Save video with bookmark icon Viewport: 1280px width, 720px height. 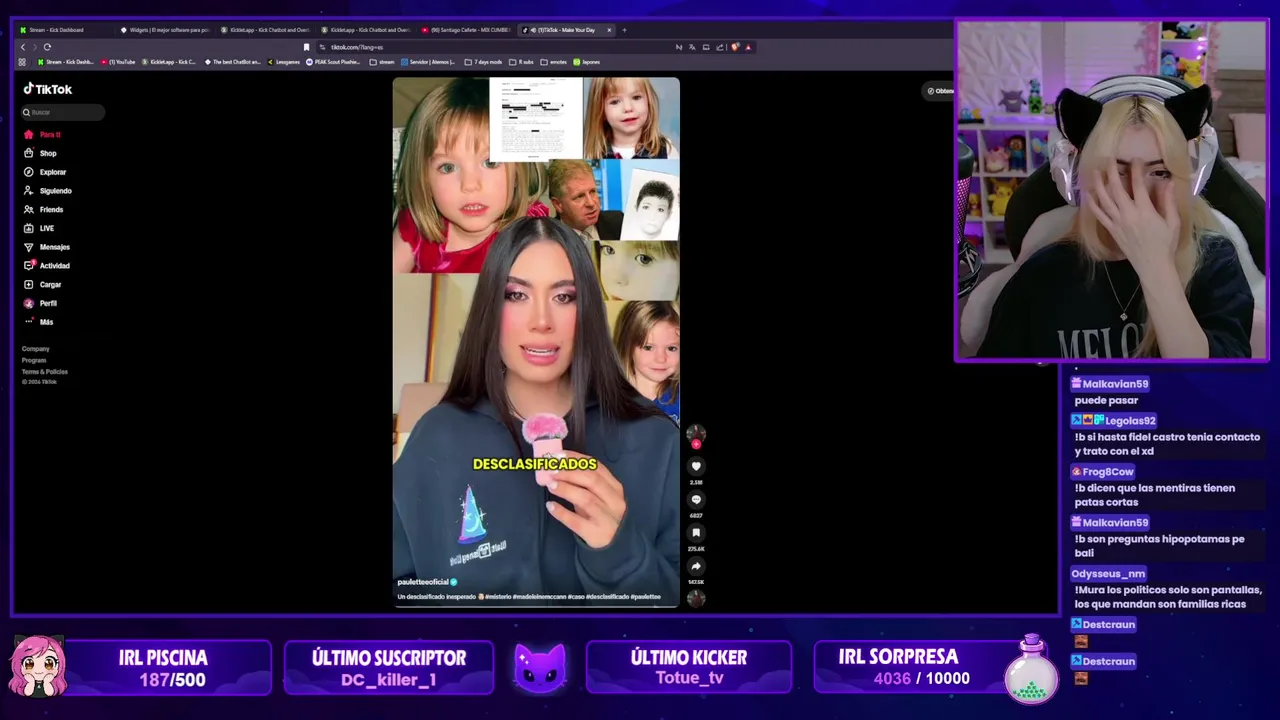(696, 533)
